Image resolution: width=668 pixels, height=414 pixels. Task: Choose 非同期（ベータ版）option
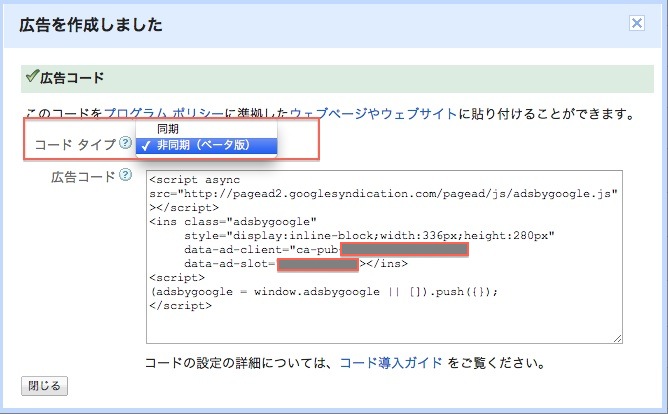click(207, 145)
